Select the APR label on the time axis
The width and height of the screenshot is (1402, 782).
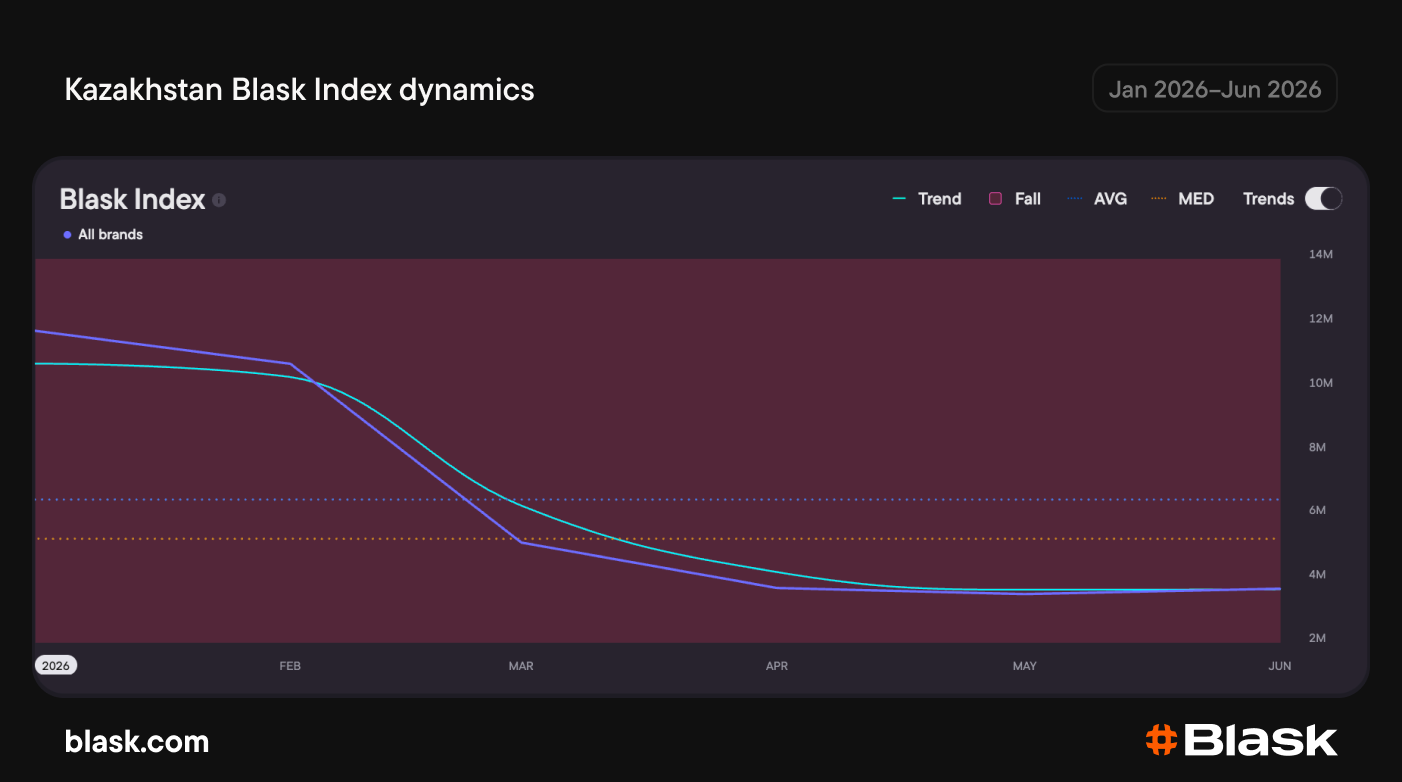pyautogui.click(x=777, y=666)
